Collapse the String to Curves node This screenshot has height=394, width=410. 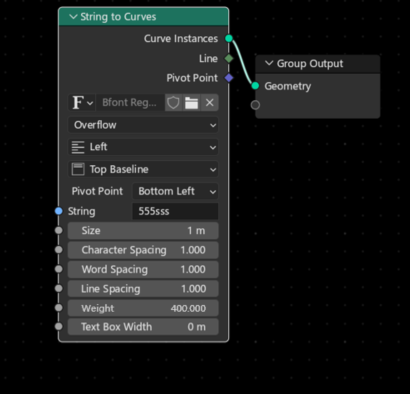click(x=73, y=17)
